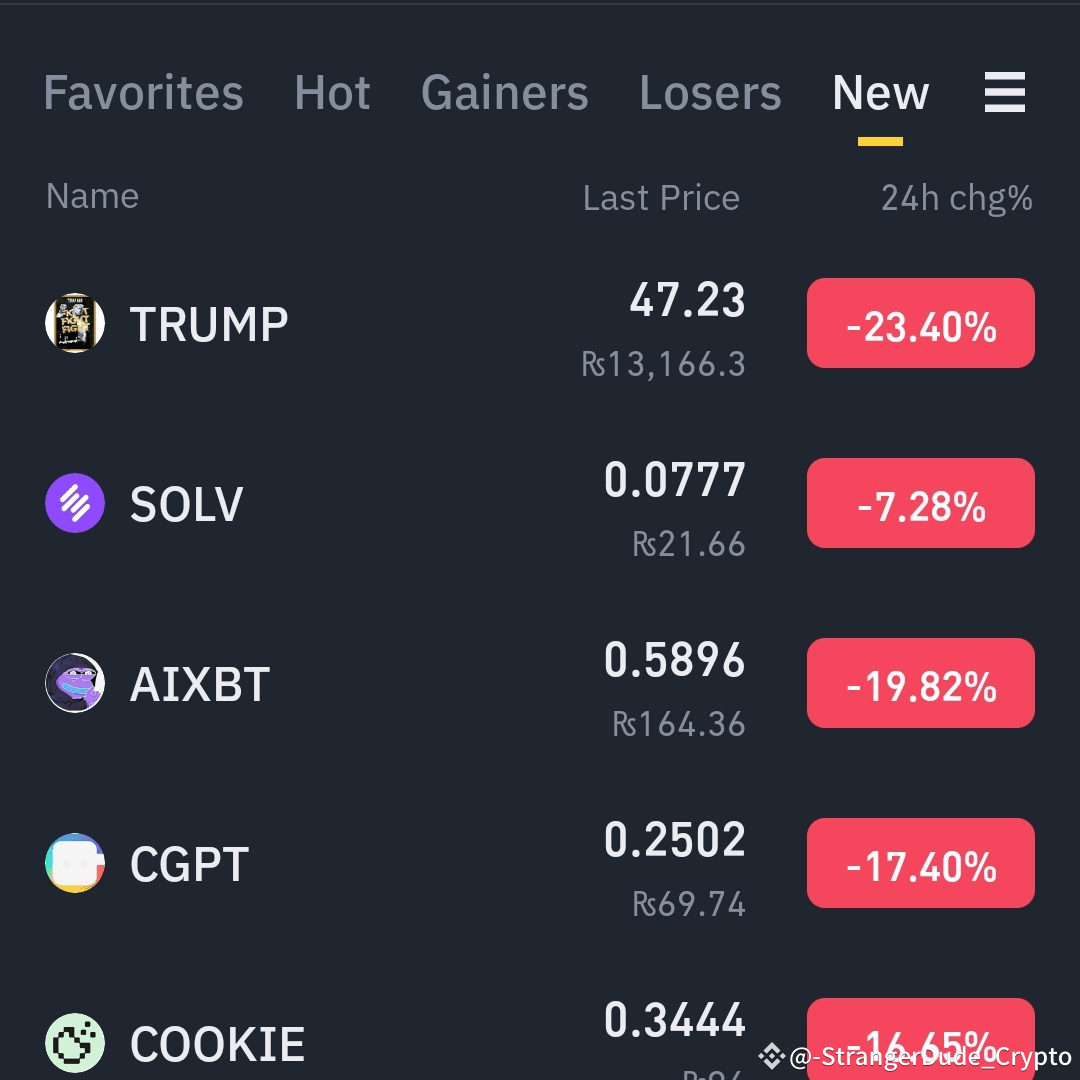Image resolution: width=1080 pixels, height=1080 pixels.
Task: Click the SOLV purple token icon
Action: pyautogui.click(x=74, y=503)
